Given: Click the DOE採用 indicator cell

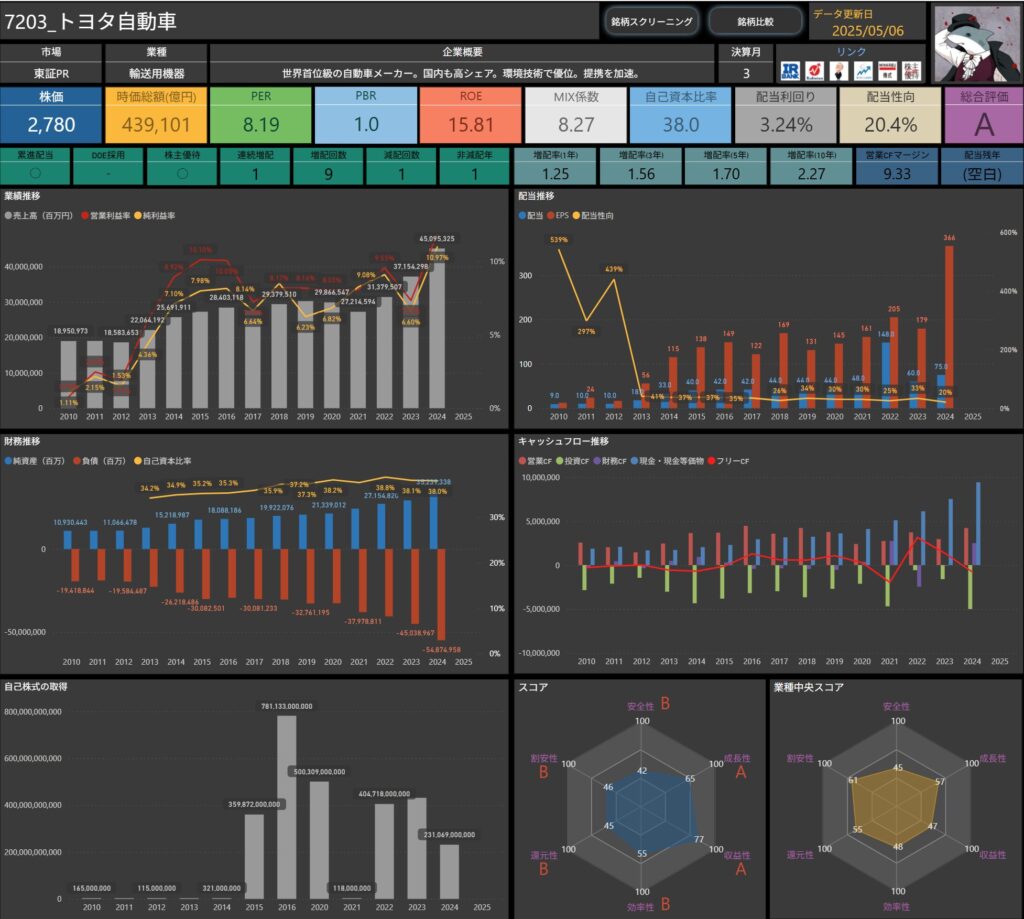Looking at the screenshot, I should point(108,167).
